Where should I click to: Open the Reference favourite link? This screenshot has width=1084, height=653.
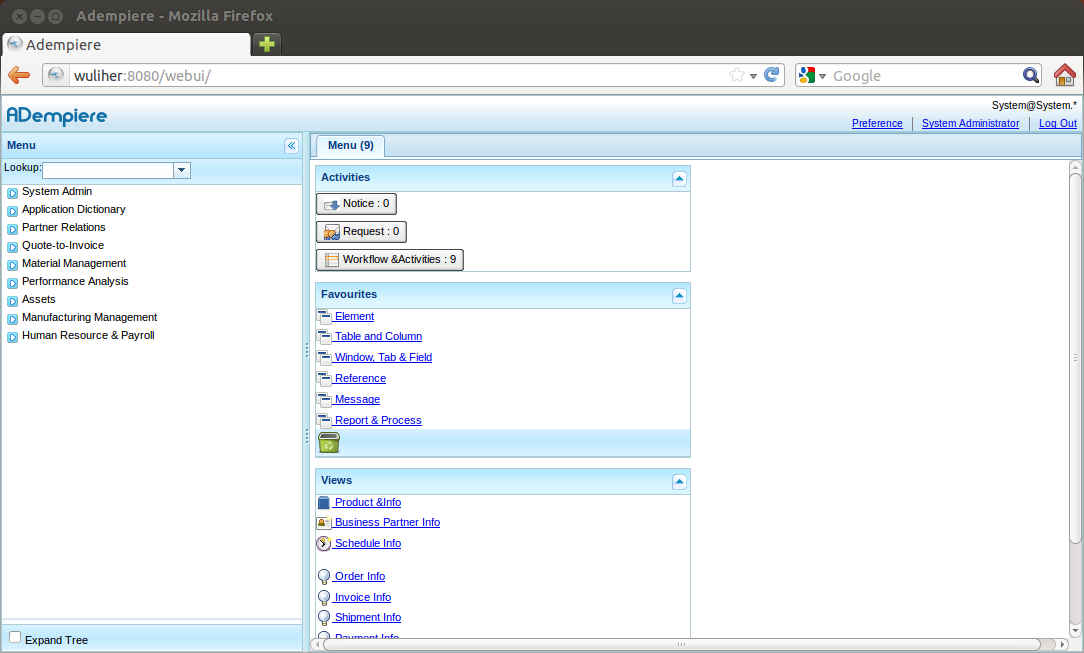pyautogui.click(x=360, y=378)
